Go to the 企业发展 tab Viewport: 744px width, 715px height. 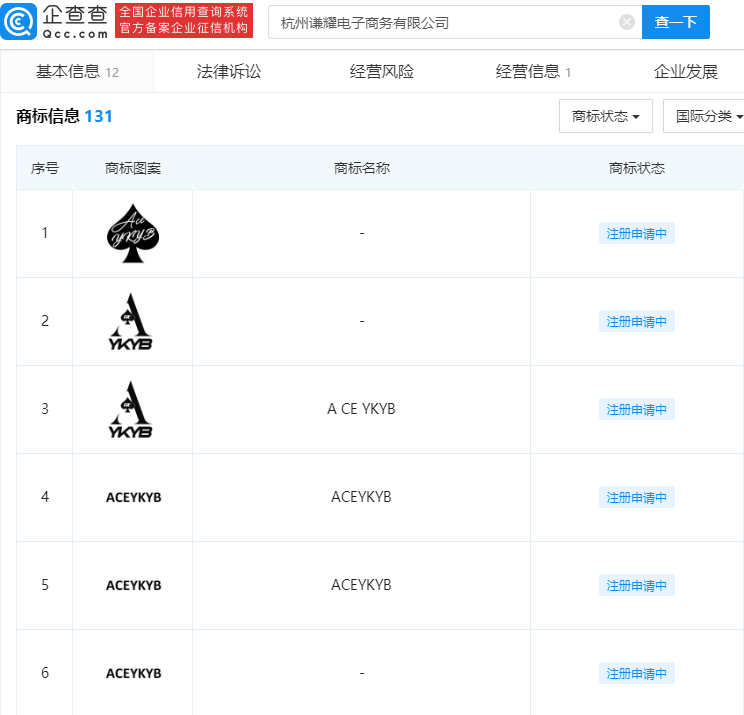tap(686, 72)
